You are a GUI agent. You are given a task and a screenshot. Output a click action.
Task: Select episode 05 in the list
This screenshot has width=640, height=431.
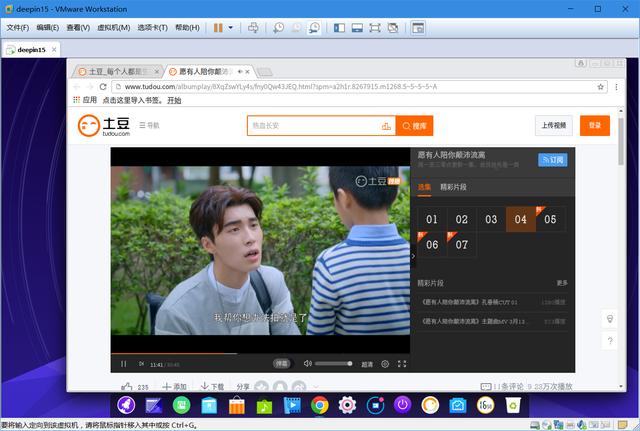(x=550, y=219)
